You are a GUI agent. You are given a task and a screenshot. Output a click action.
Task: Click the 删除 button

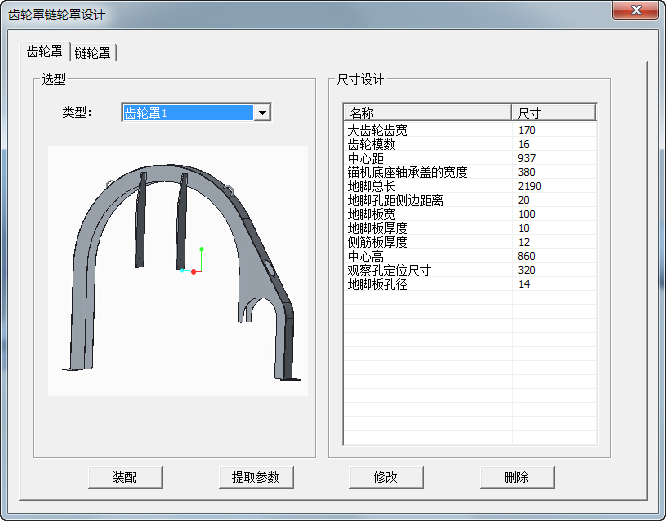point(517,477)
